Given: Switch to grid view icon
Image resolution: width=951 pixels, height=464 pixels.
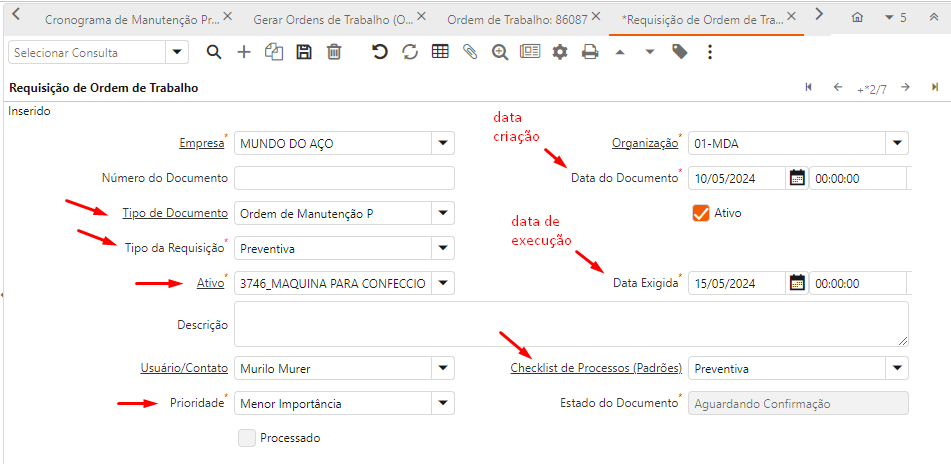Looking at the screenshot, I should [x=440, y=52].
